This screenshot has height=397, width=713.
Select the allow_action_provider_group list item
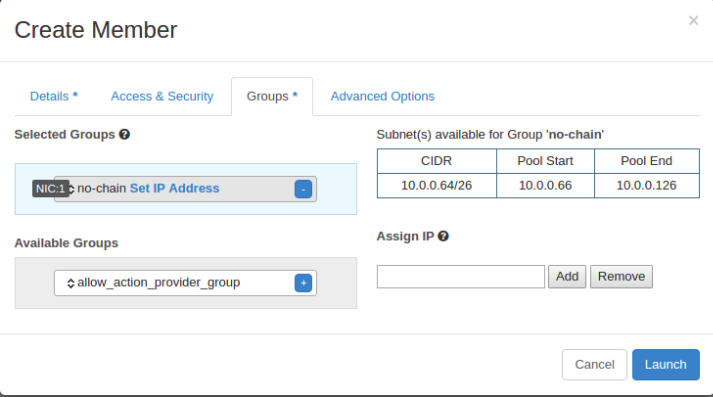185,283
